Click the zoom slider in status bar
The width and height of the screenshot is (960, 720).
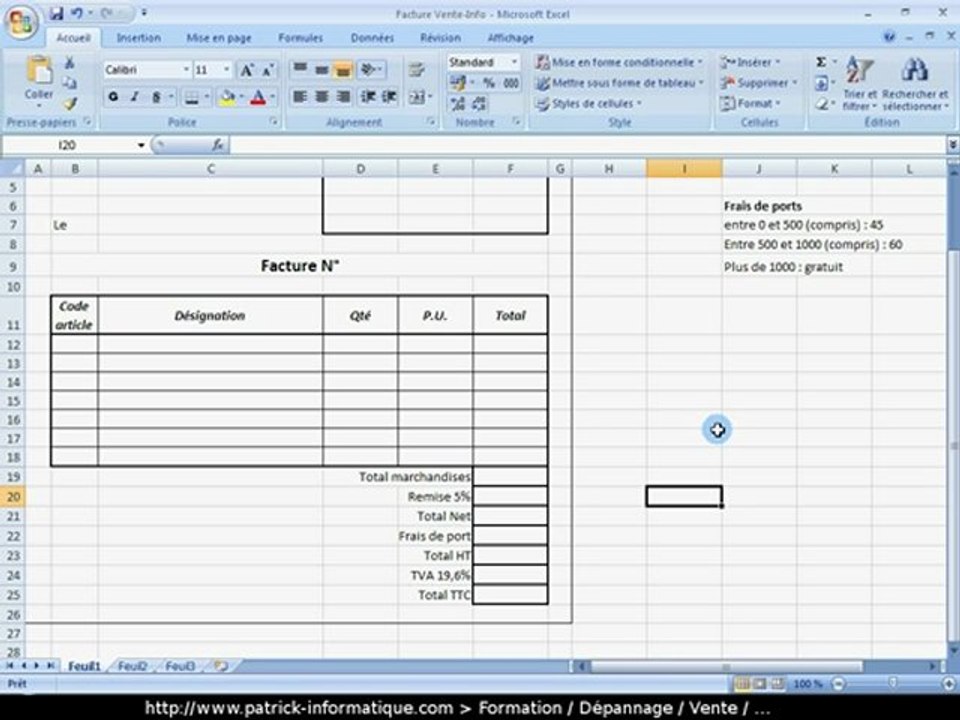click(893, 683)
